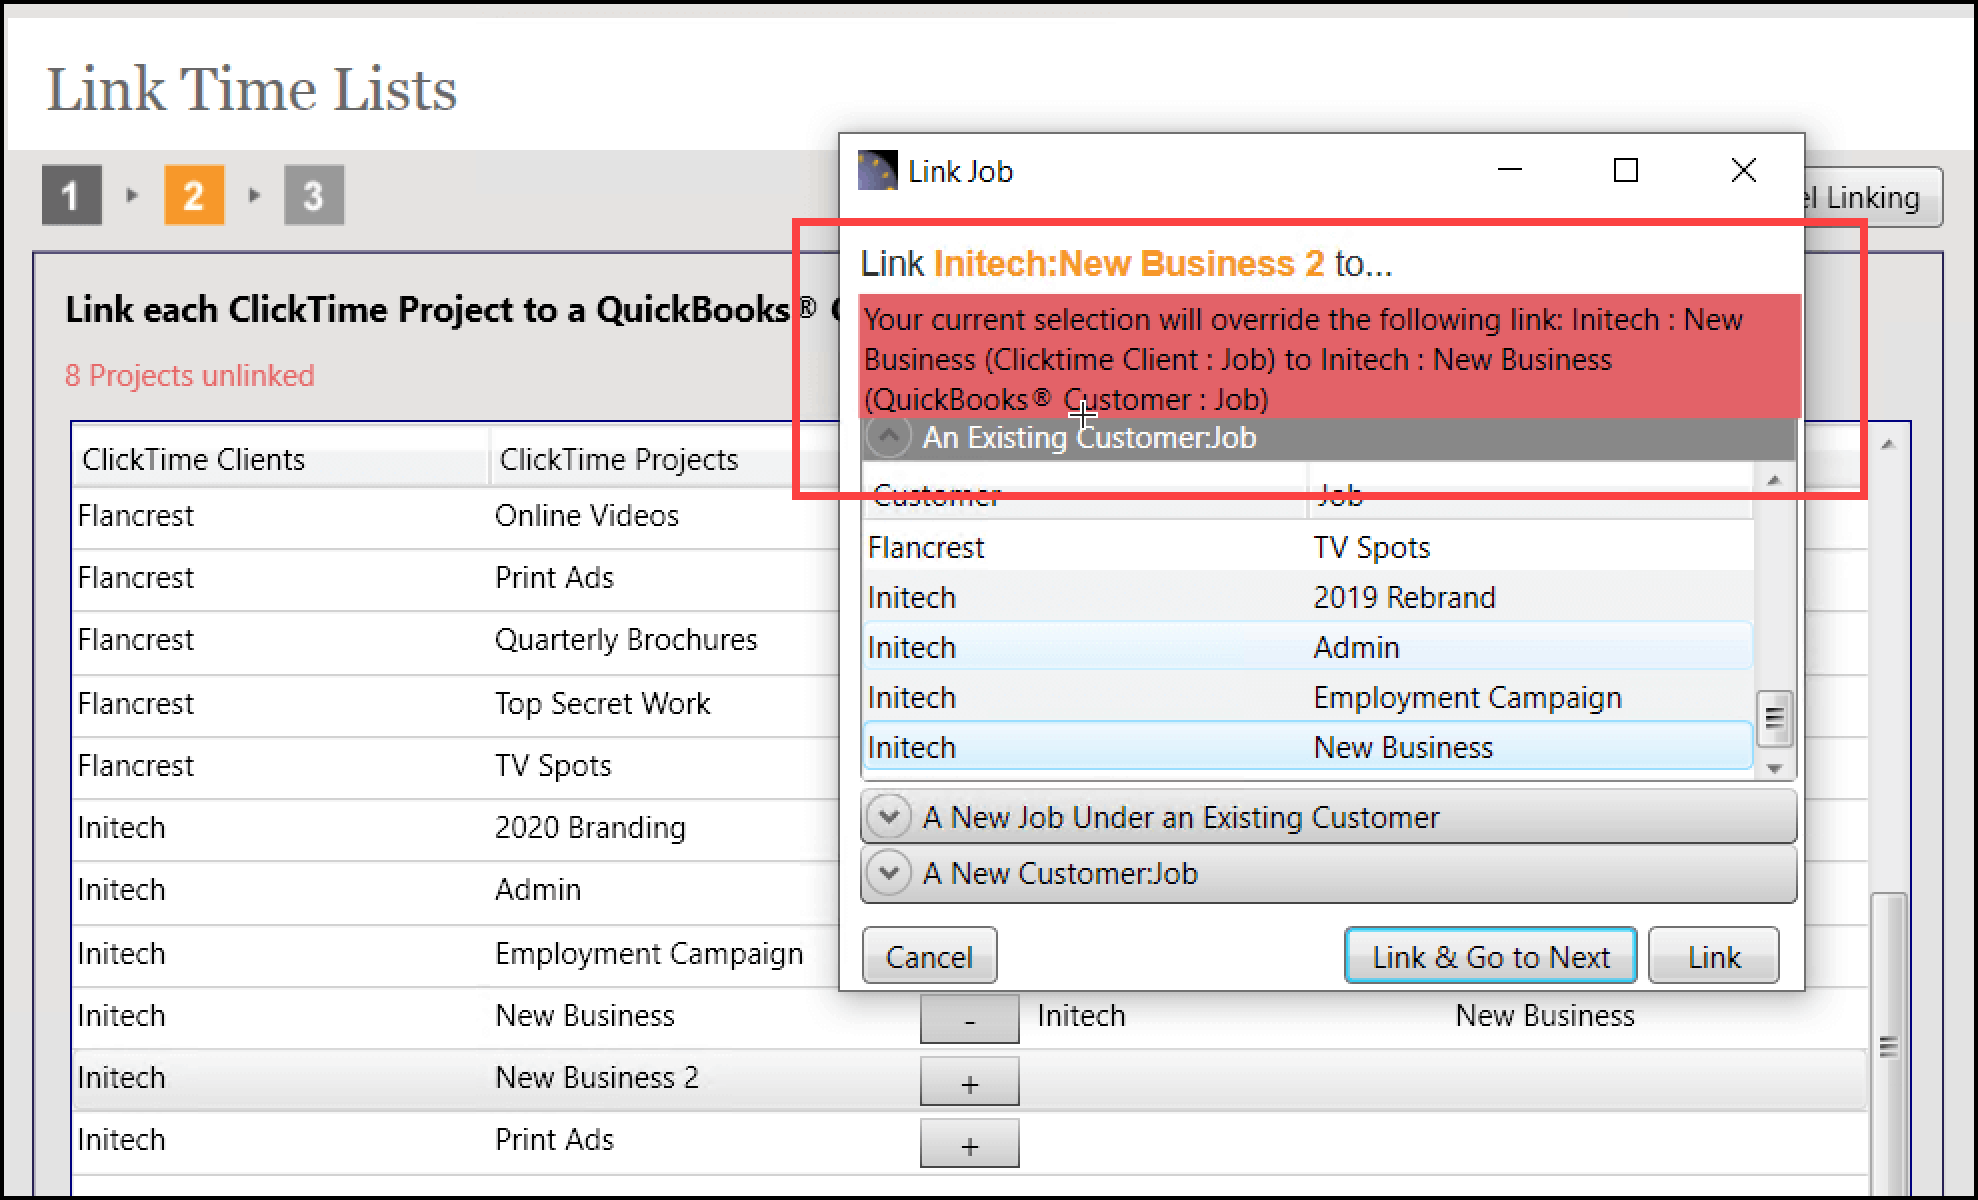Click the ClickTime Clients column header
Screen dimensions: 1978x1200
(x=280, y=460)
